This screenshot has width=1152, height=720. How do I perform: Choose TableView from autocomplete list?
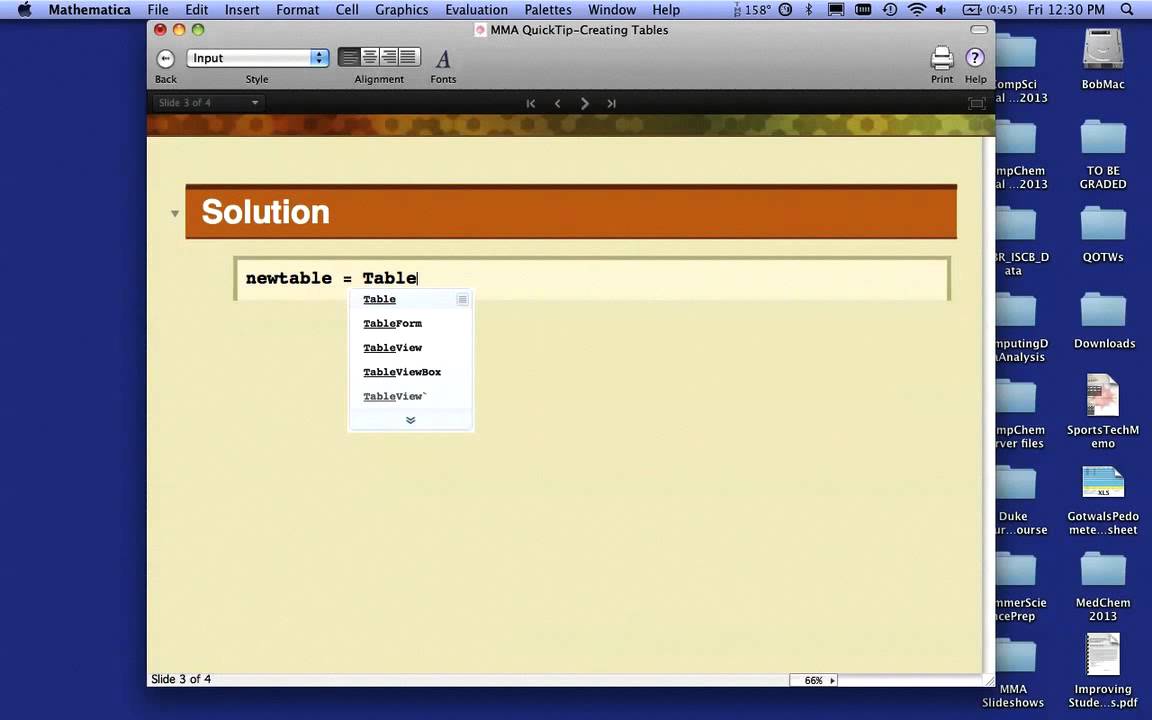point(392,348)
